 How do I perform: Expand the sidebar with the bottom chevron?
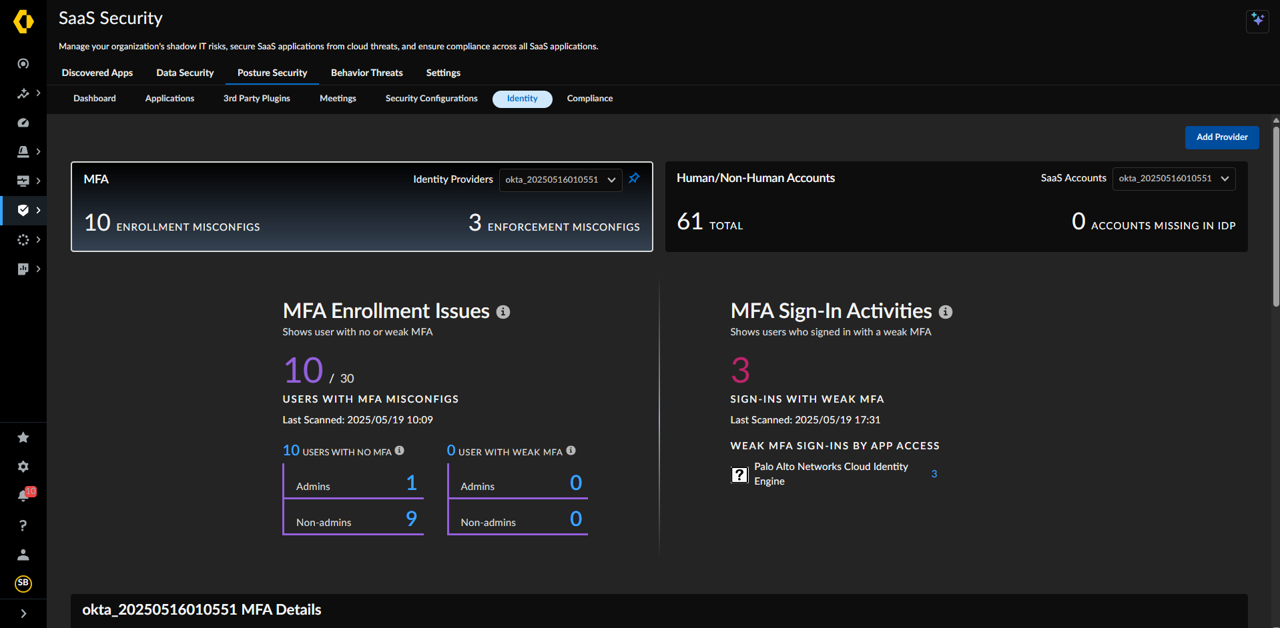(23, 613)
